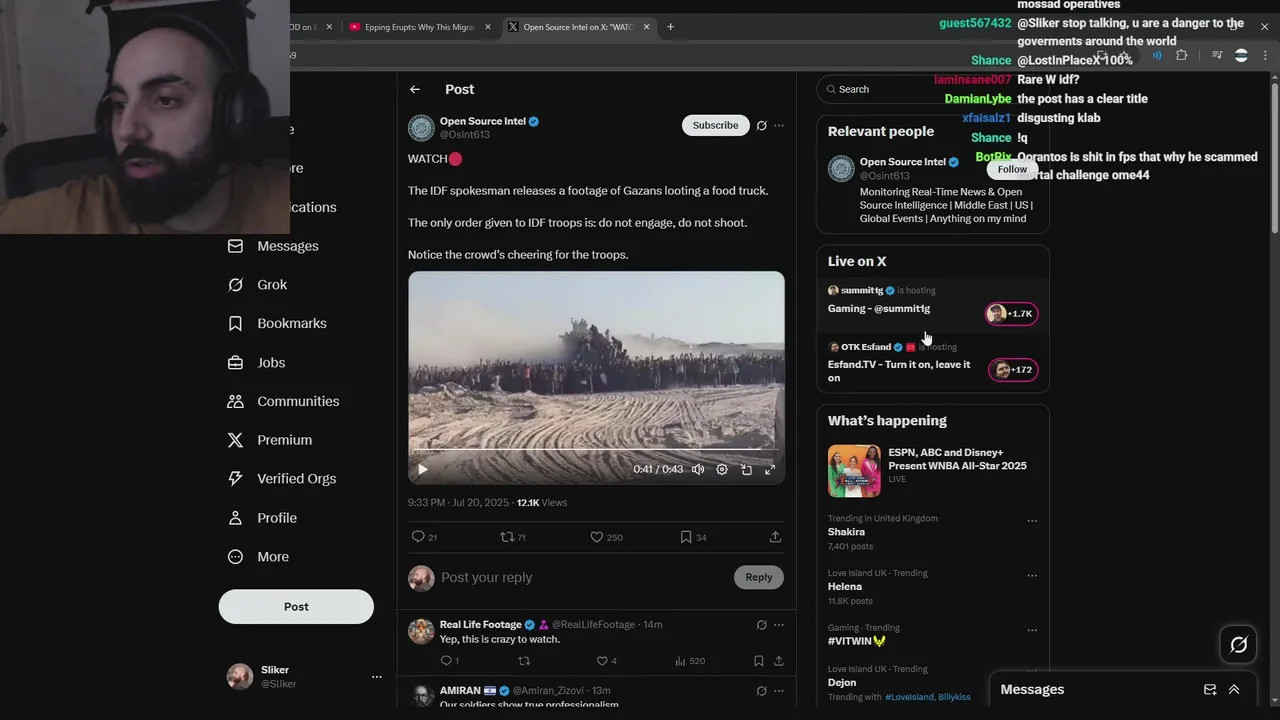Repost the main post (71 reposts)
Screen dimensions: 1280x720
point(513,537)
